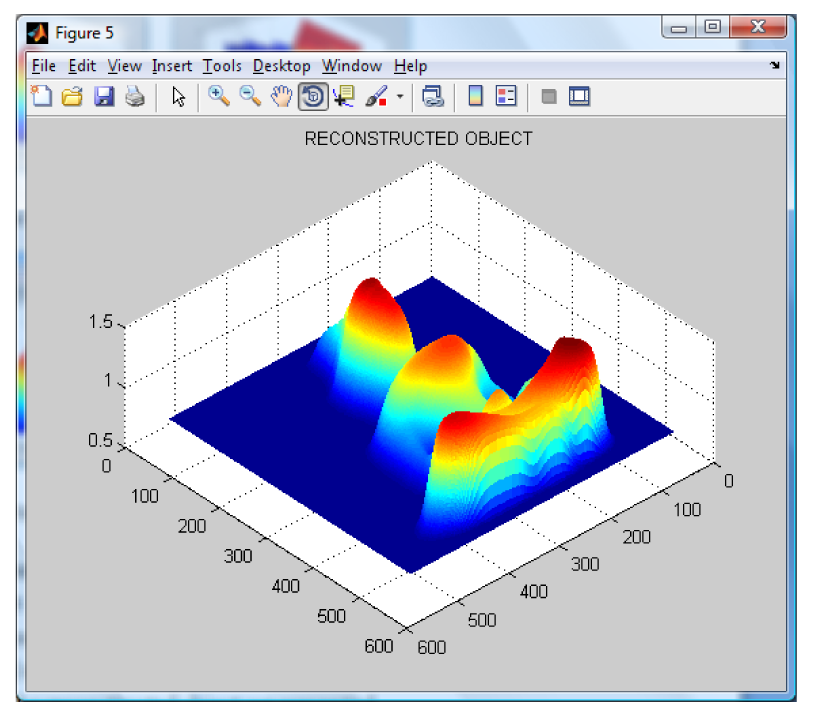Select the Zoom In magnifier tool
This screenshot has width=813, height=714.
[x=218, y=97]
